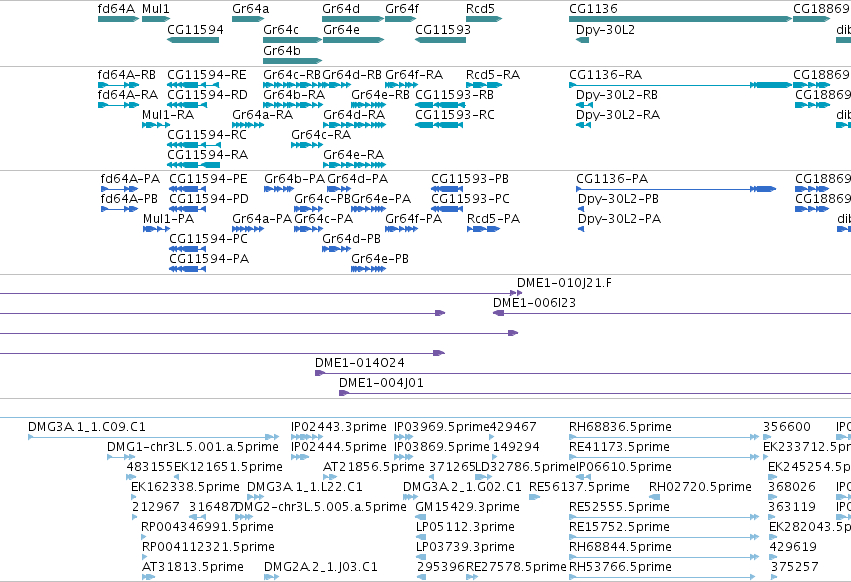Click EST DMG1-chr3L.5.001.a.5prime
Image resolution: width=851 pixels, height=582 pixels.
(193, 447)
